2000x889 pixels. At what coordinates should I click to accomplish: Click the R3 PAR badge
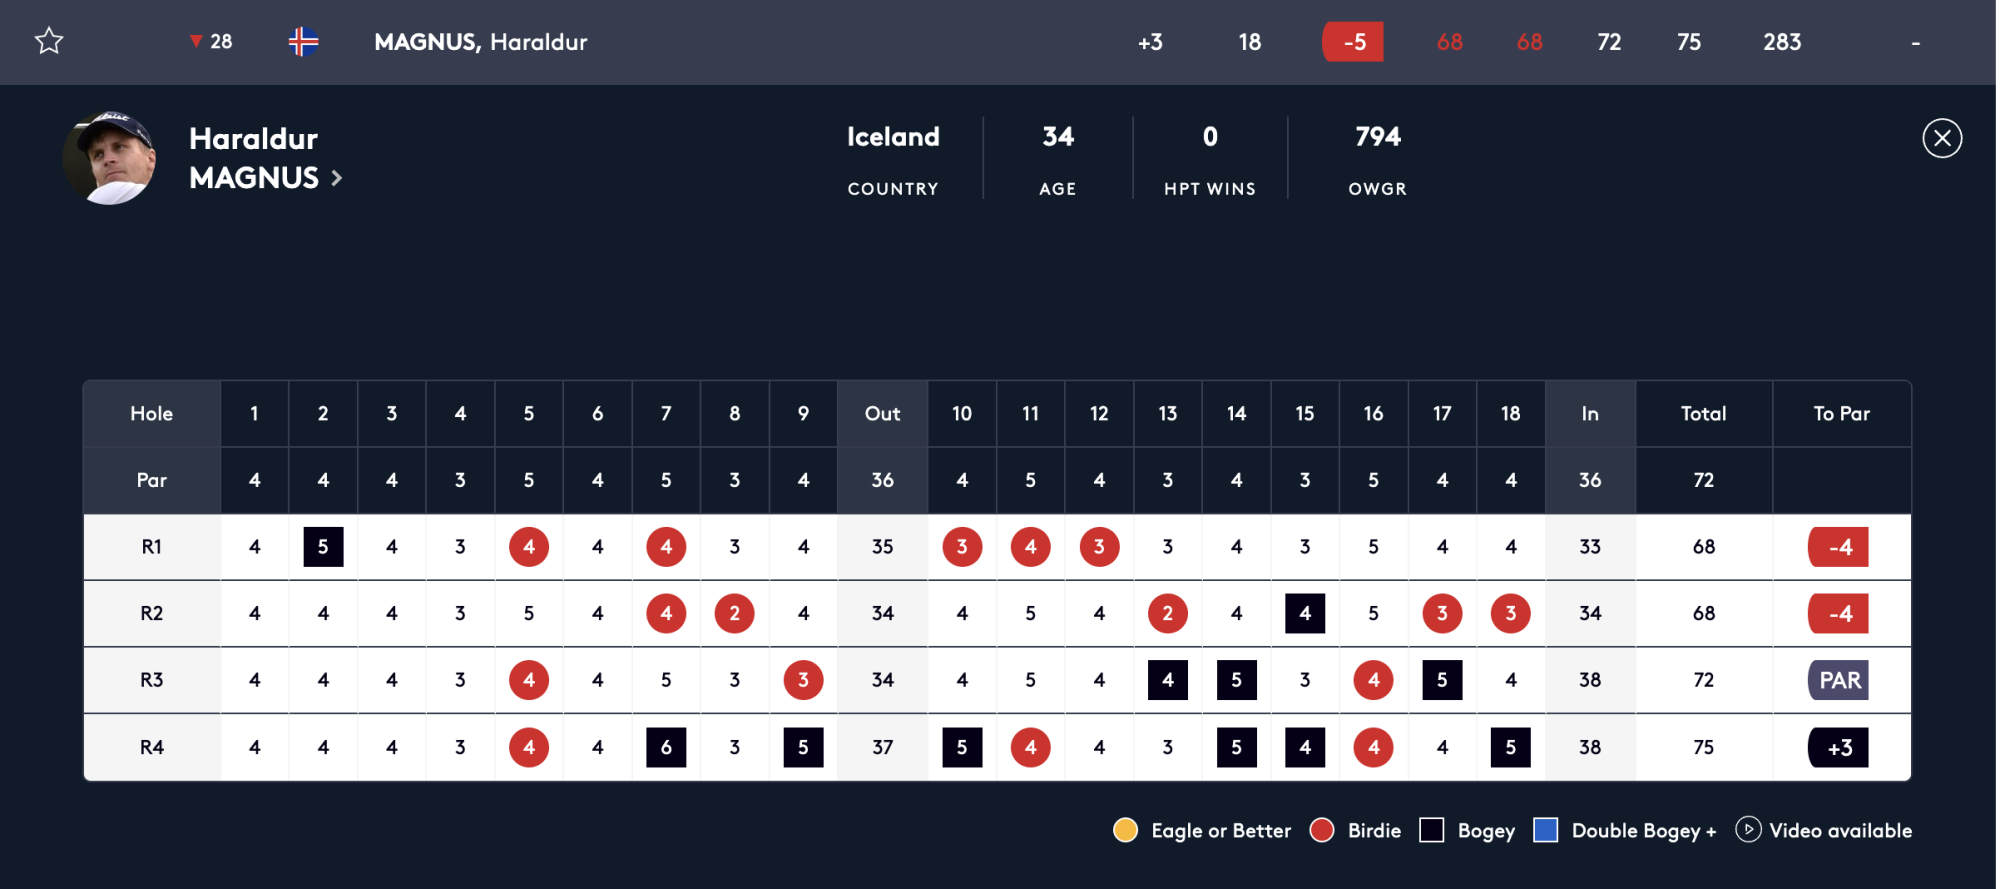click(1838, 680)
